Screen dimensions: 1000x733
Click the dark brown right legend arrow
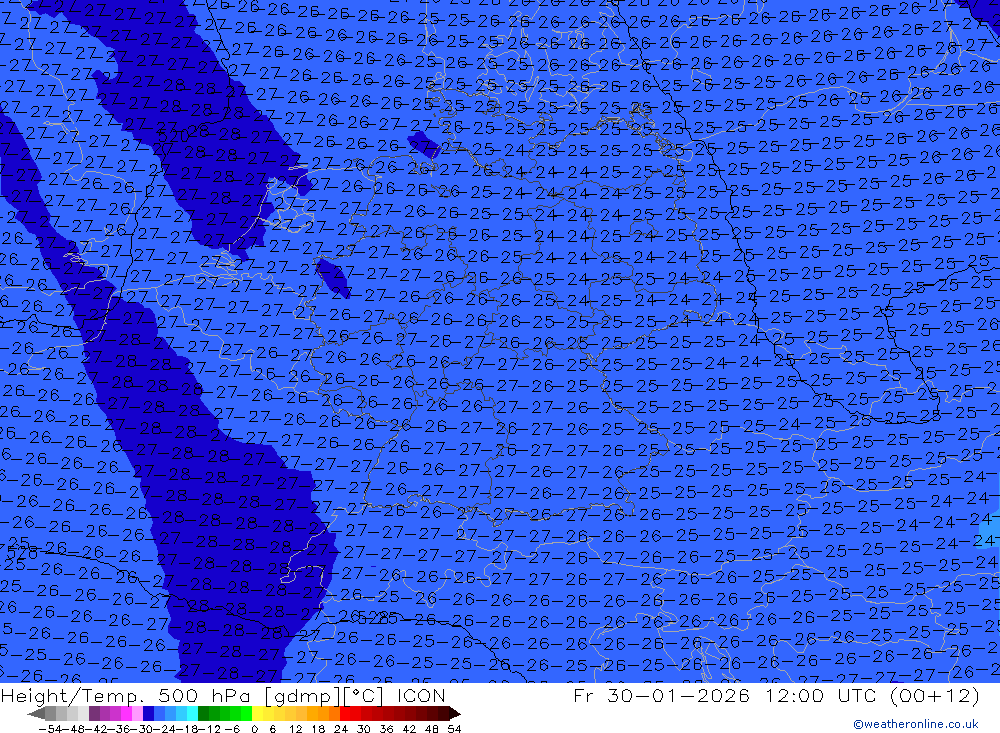tap(455, 714)
